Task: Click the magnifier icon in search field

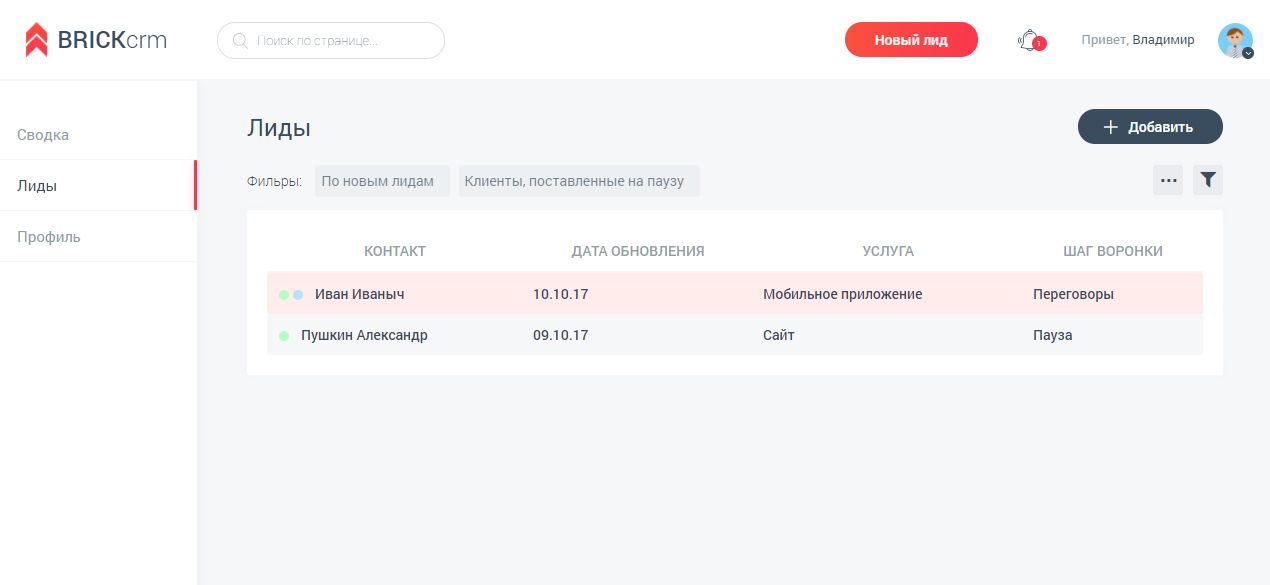Action: coord(240,41)
